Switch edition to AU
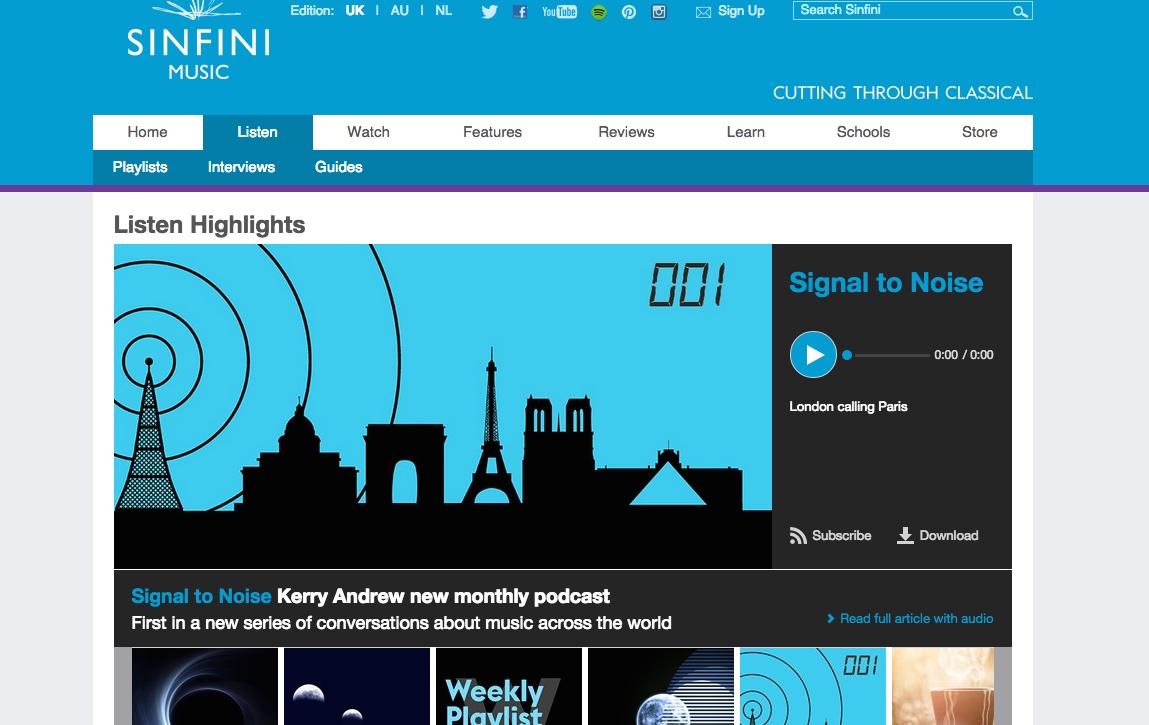This screenshot has height=725, width=1149. (399, 10)
